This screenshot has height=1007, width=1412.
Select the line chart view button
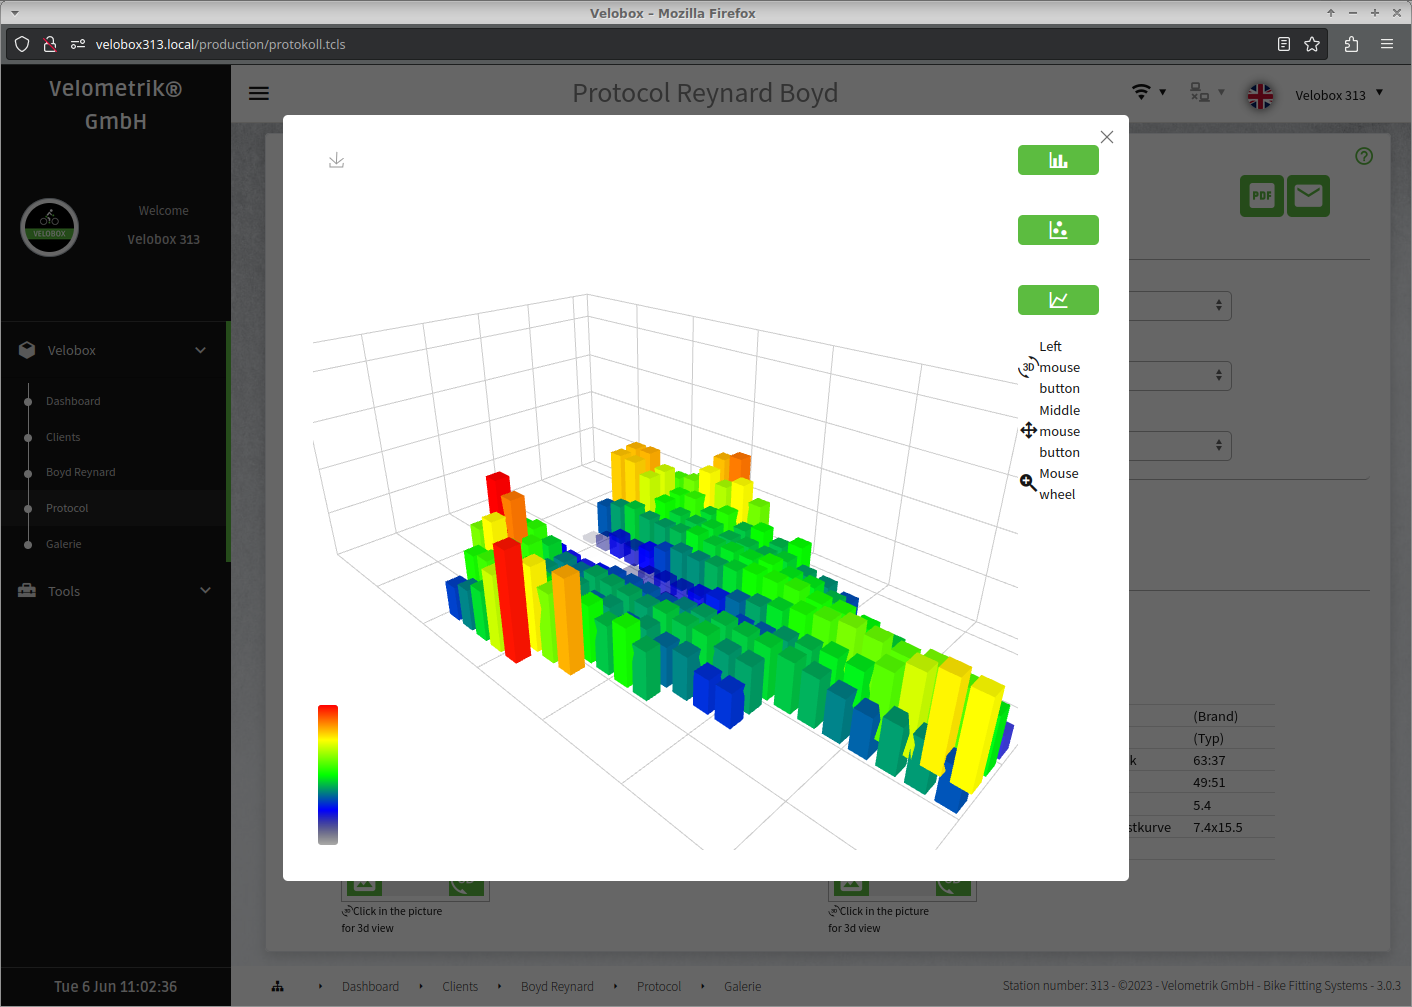[1058, 300]
